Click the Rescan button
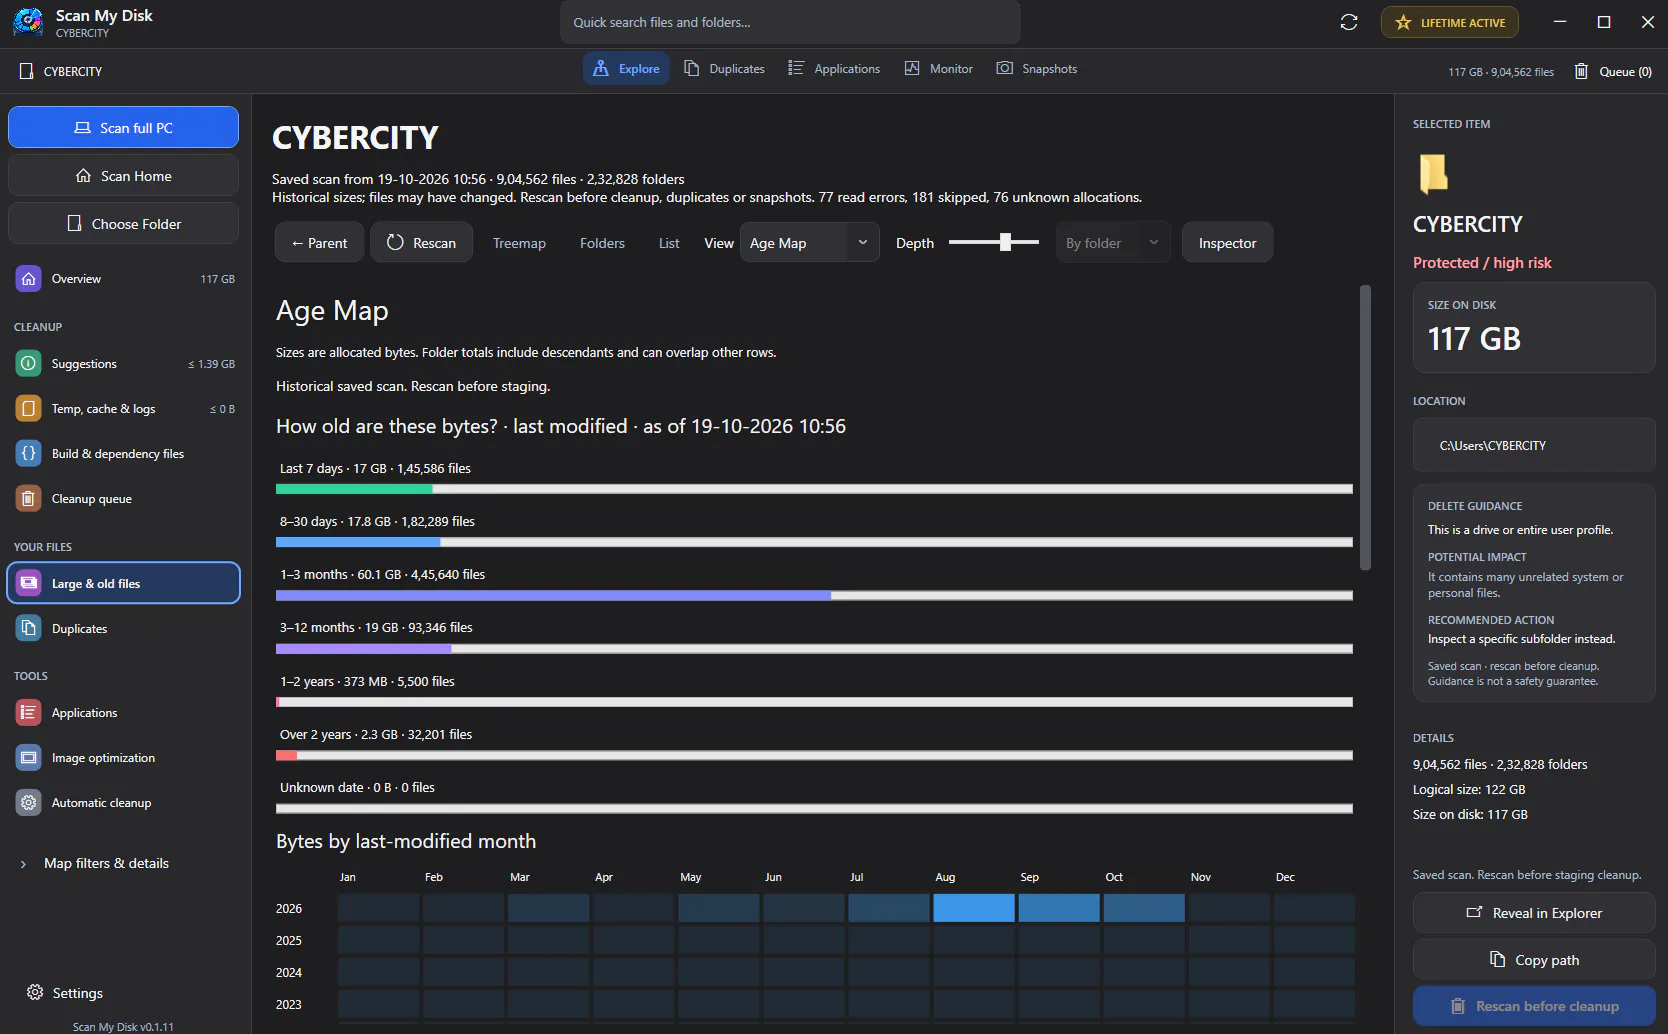 tap(422, 243)
